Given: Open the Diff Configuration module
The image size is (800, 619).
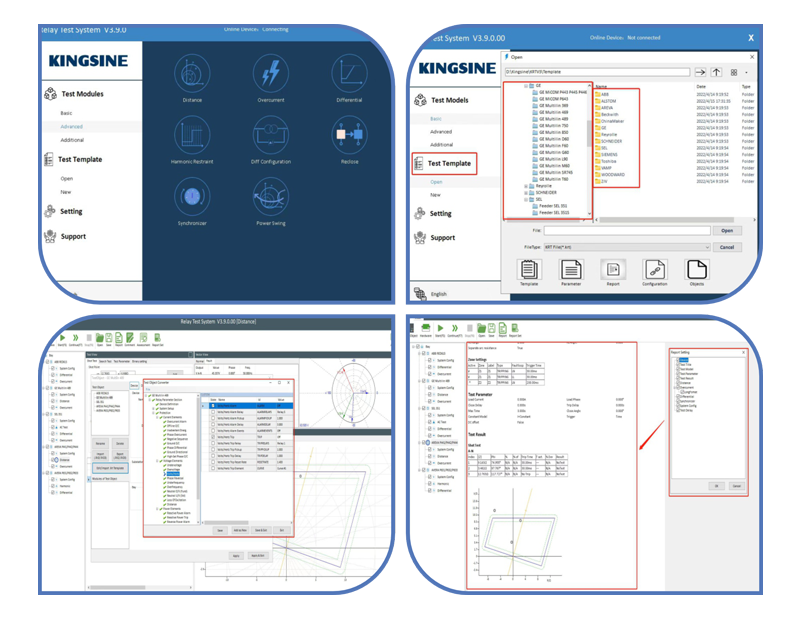Looking at the screenshot, I should [271, 135].
